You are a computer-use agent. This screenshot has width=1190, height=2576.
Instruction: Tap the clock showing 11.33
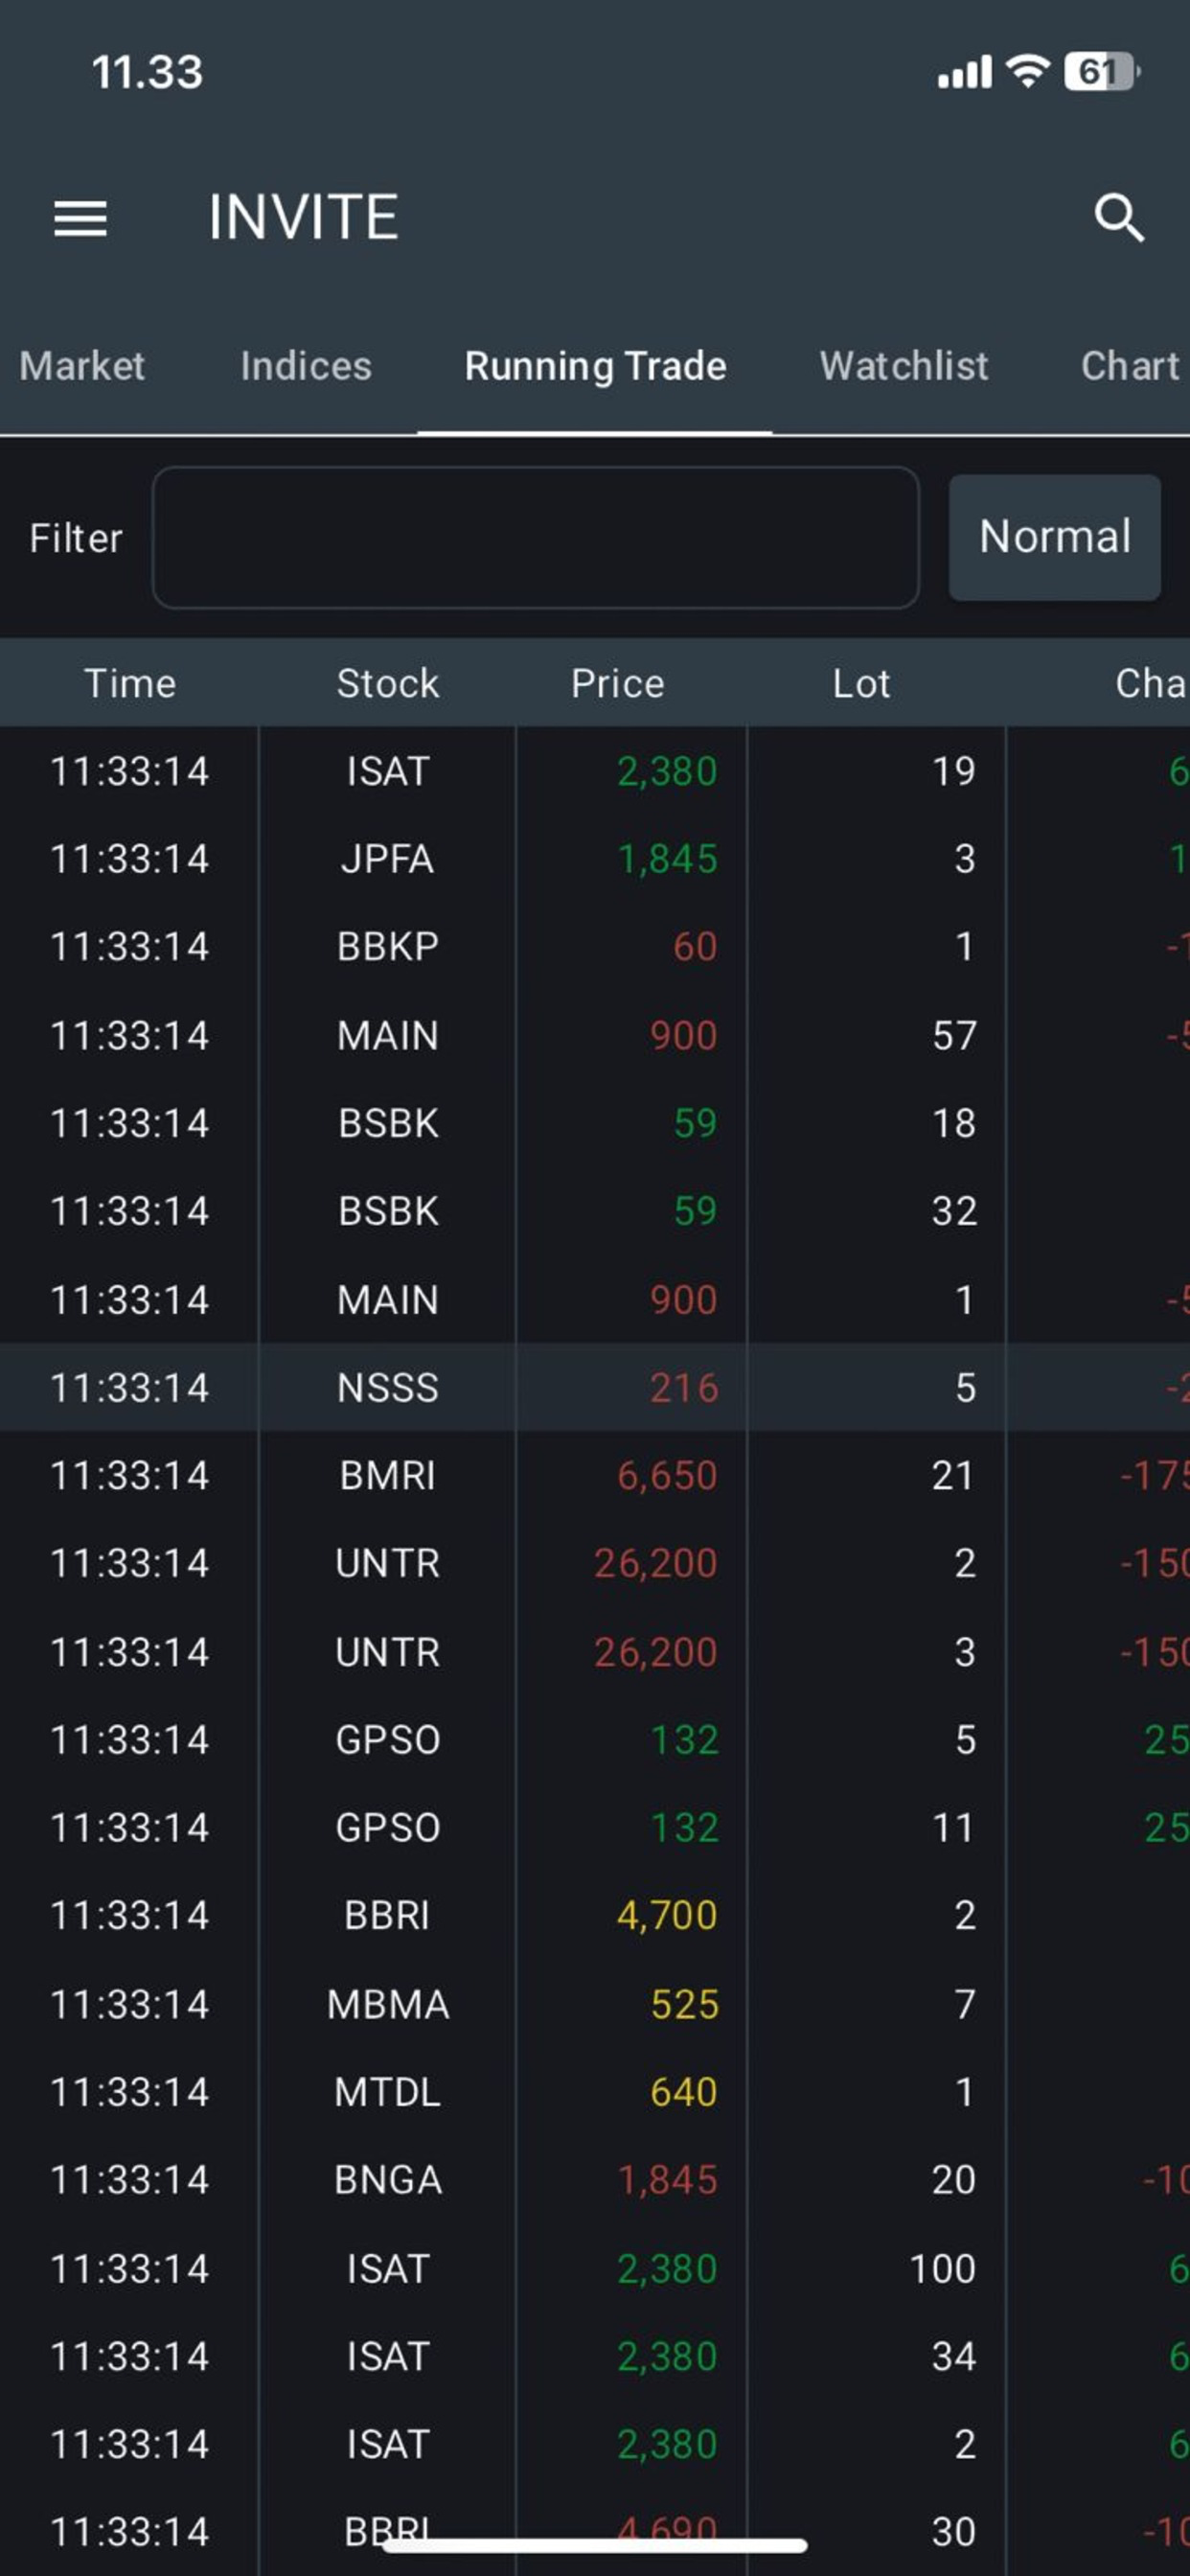pyautogui.click(x=147, y=72)
